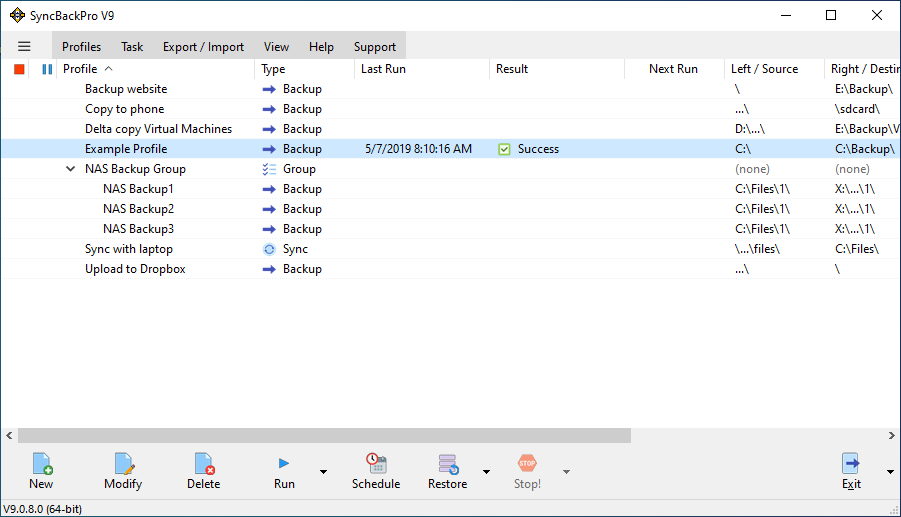Image resolution: width=901 pixels, height=517 pixels.
Task: Click the horizontal scrollbar thumb
Action: coord(324,435)
